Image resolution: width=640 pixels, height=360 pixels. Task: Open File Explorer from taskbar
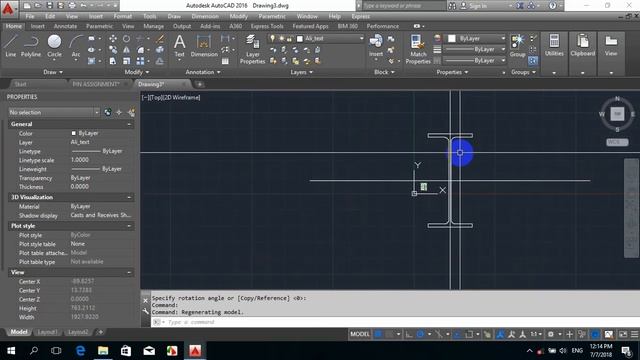point(103,351)
